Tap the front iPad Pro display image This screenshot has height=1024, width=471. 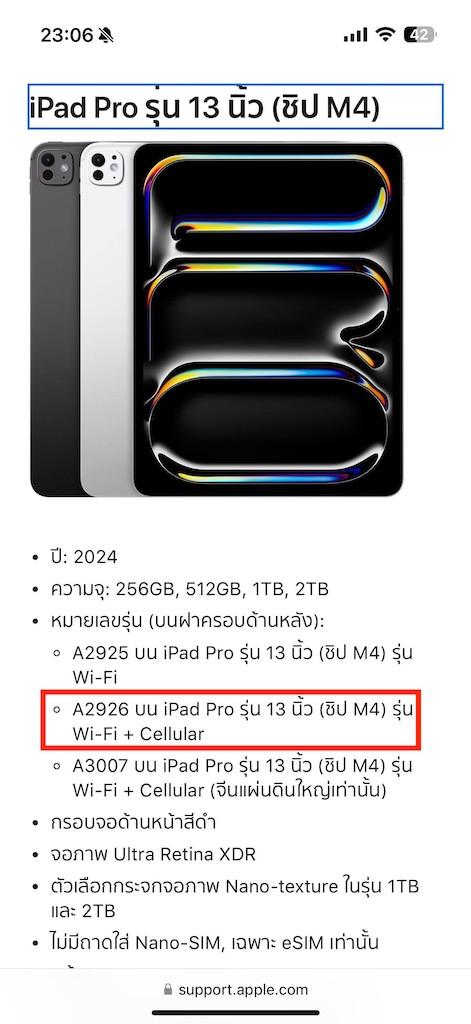pyautogui.click(x=268, y=319)
